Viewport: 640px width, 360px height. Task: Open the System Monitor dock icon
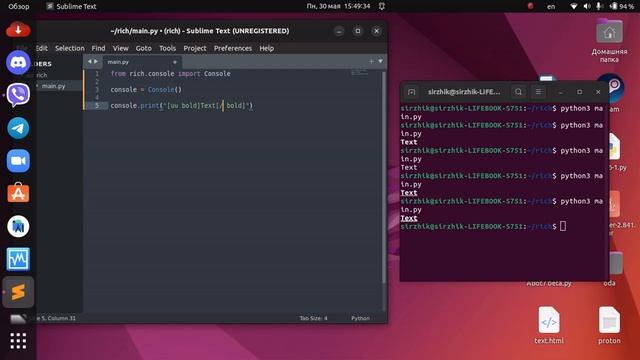(x=18, y=259)
